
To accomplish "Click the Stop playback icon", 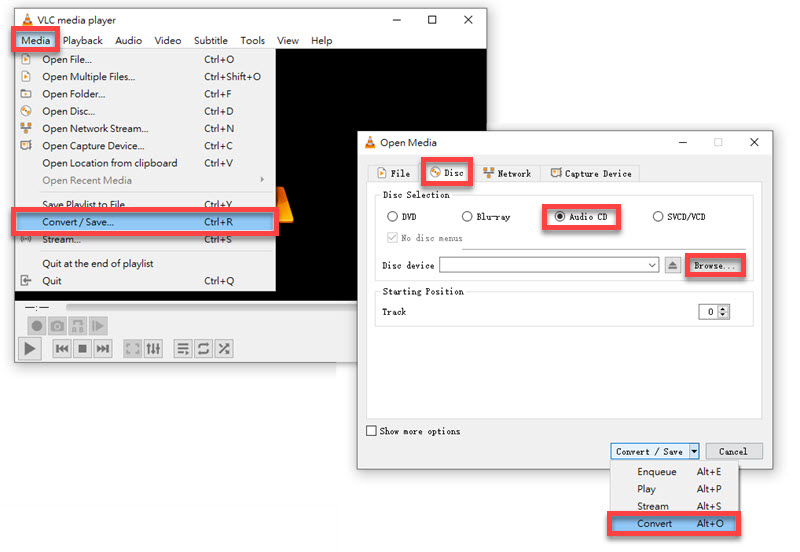I will pos(83,349).
